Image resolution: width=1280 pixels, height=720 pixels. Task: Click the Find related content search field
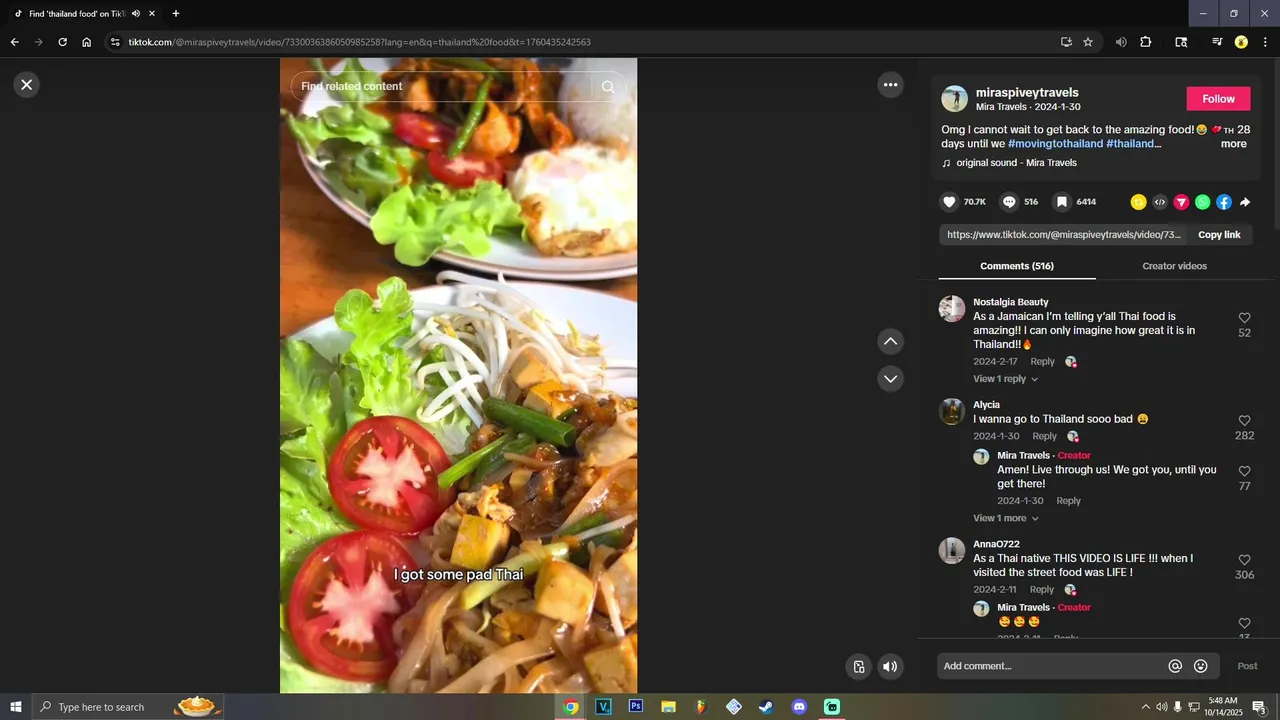point(445,87)
